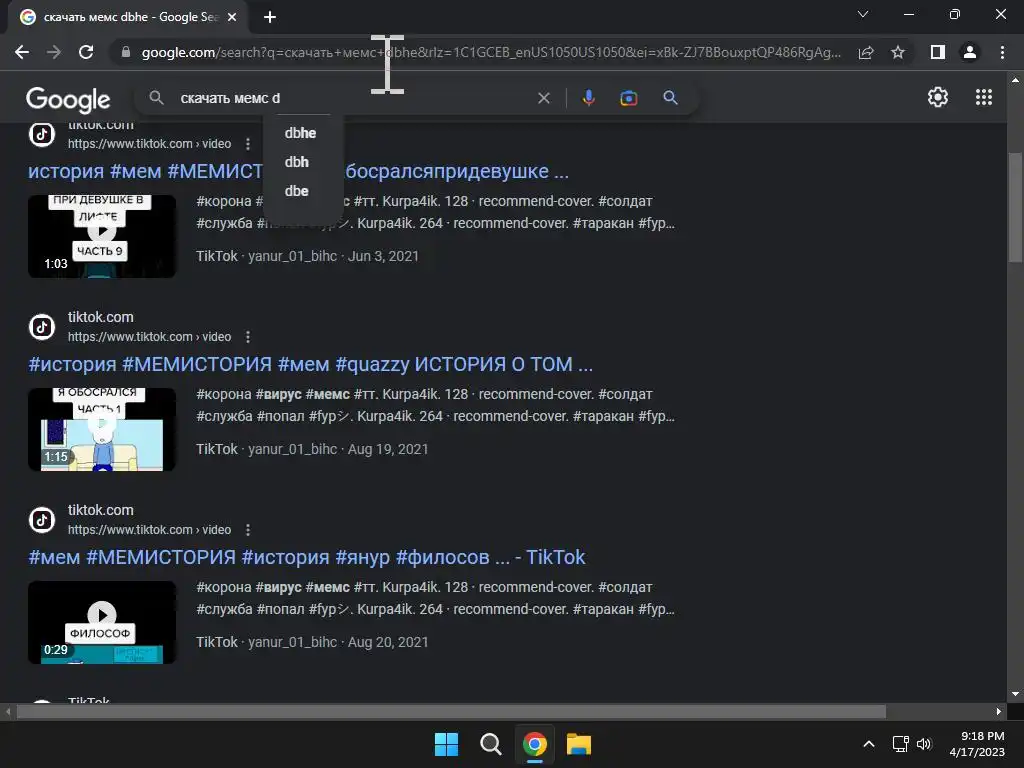Open a new browser tab

tap(270, 17)
